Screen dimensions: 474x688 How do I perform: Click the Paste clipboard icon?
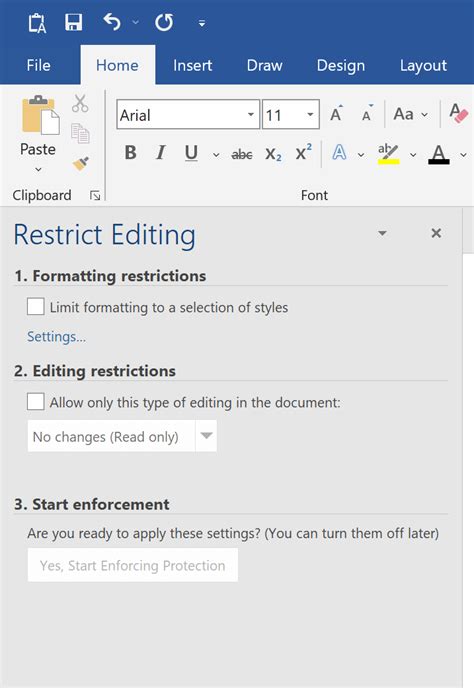coord(40,115)
